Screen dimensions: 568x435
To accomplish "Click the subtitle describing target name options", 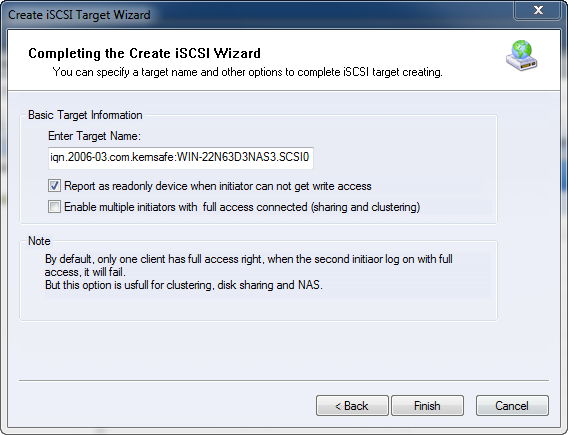I will pos(247,72).
